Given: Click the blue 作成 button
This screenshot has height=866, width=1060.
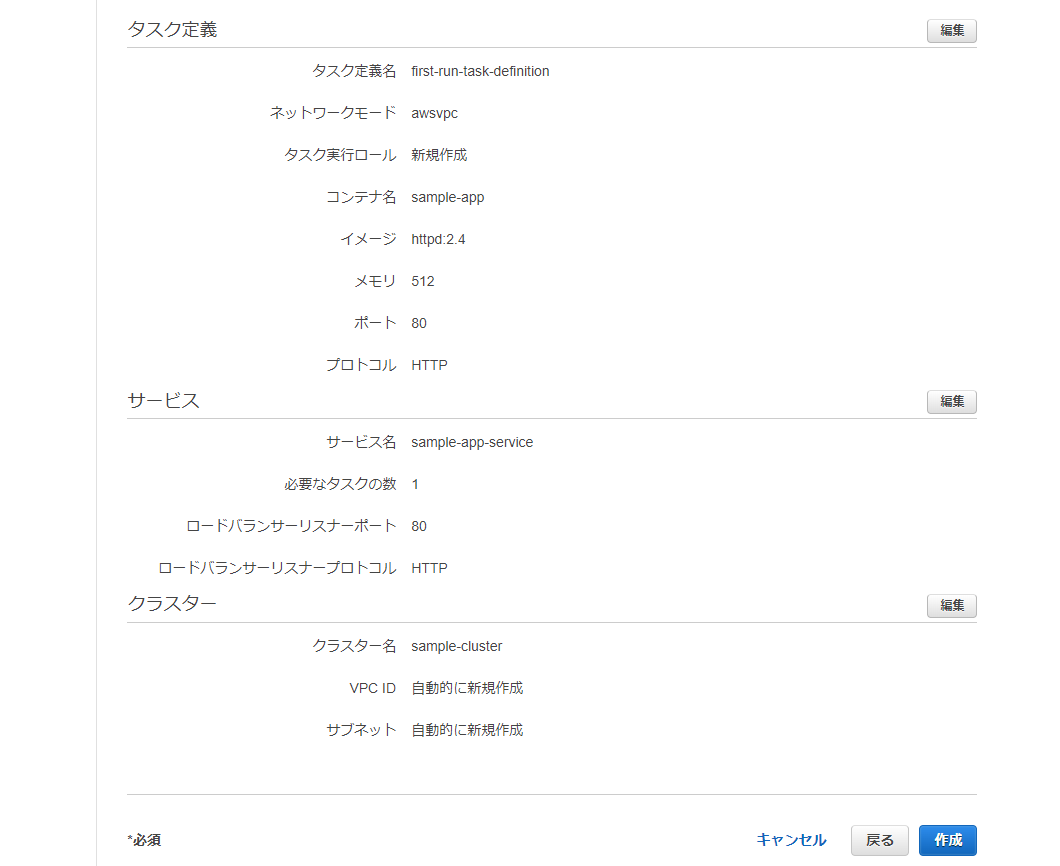Looking at the screenshot, I should coord(948,840).
